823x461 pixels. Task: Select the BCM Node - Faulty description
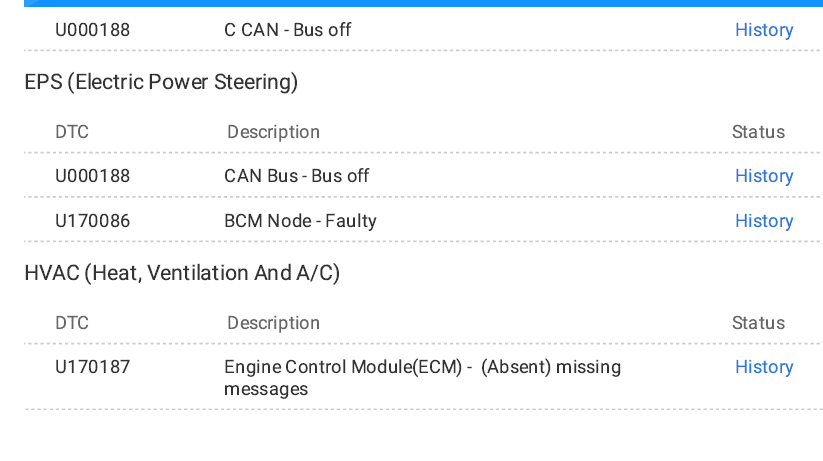(300, 221)
